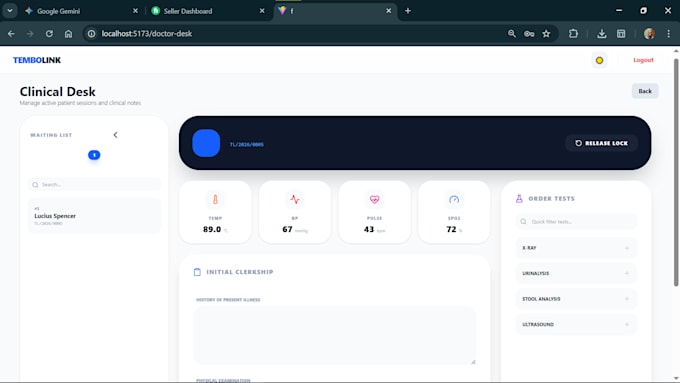Image resolution: width=680 pixels, height=383 pixels.
Task: Bookmark this page with star icon
Action: [546, 34]
